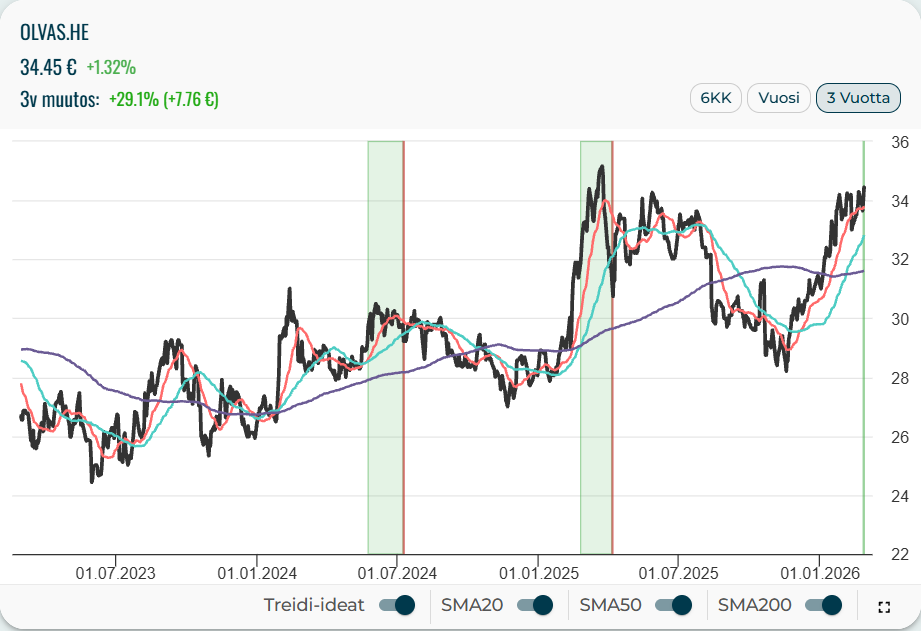The image size is (921, 631).
Task: Click the green trade zone before 01.07.2024
Action: click(x=385, y=450)
